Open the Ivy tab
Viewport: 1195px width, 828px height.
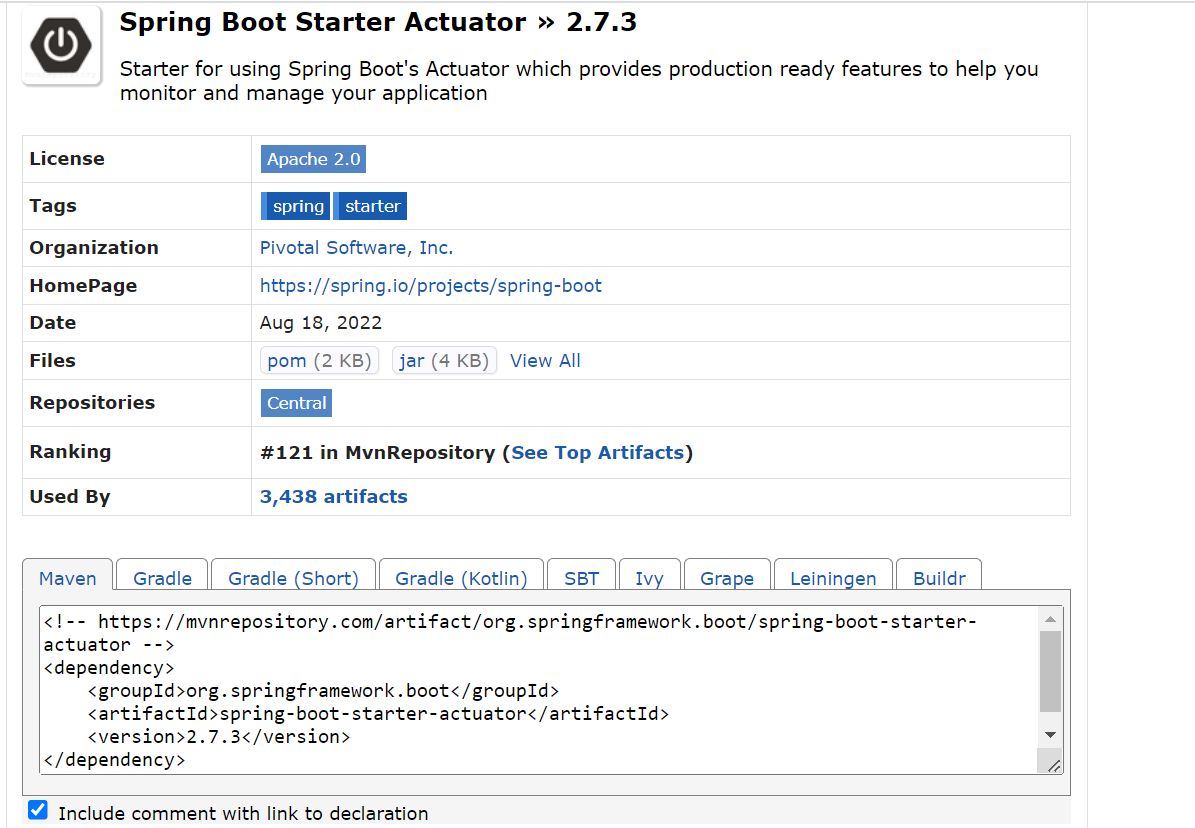[x=649, y=578]
